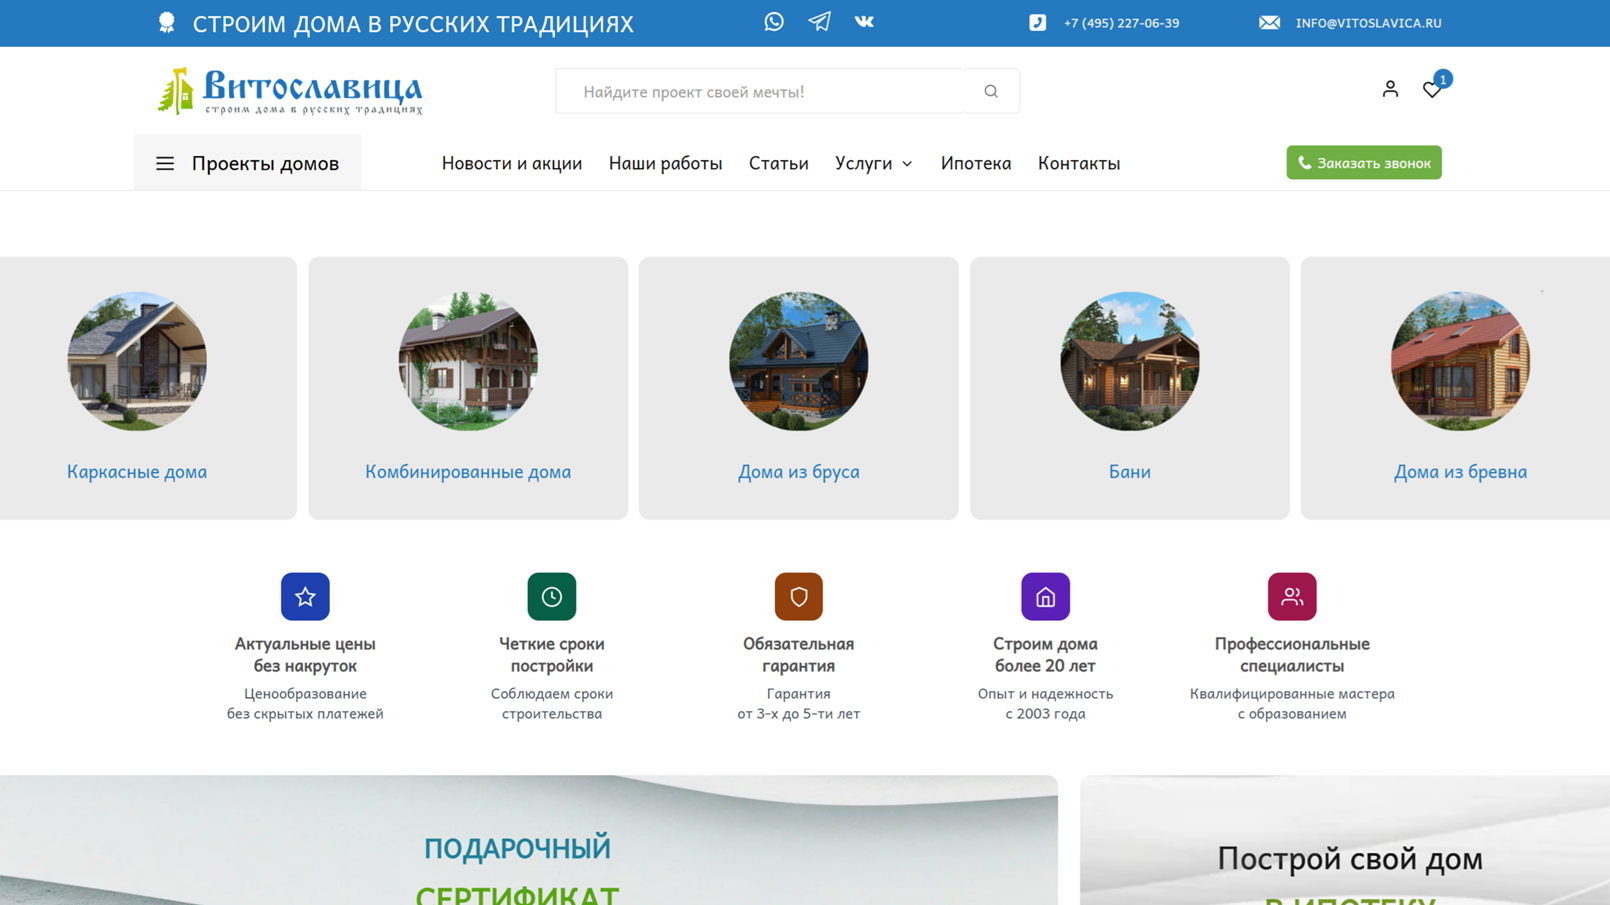
Task: Click the Дома из бревна round photo
Action: (x=1460, y=361)
